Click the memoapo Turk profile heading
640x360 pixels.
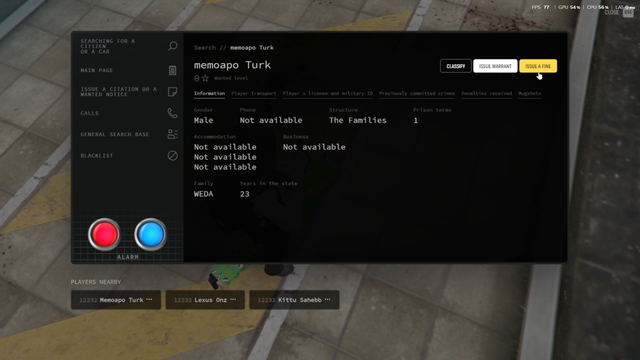(x=232, y=65)
